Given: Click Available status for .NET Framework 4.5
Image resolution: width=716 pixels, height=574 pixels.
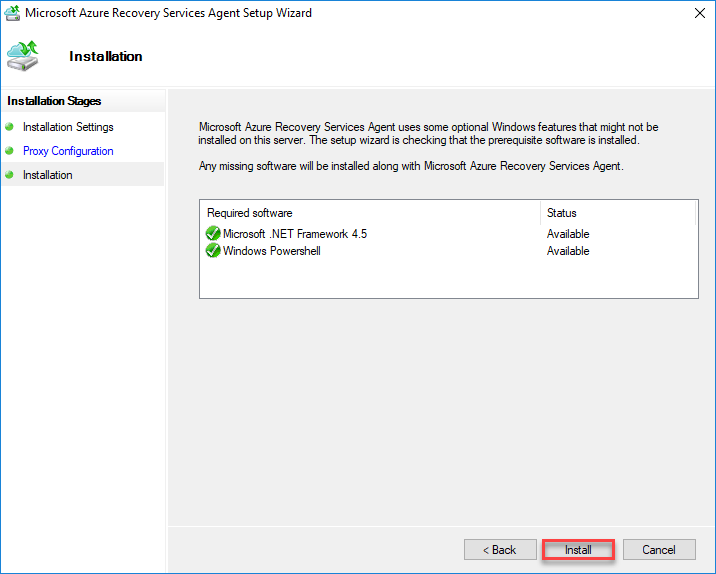Looking at the screenshot, I should click(x=568, y=234).
